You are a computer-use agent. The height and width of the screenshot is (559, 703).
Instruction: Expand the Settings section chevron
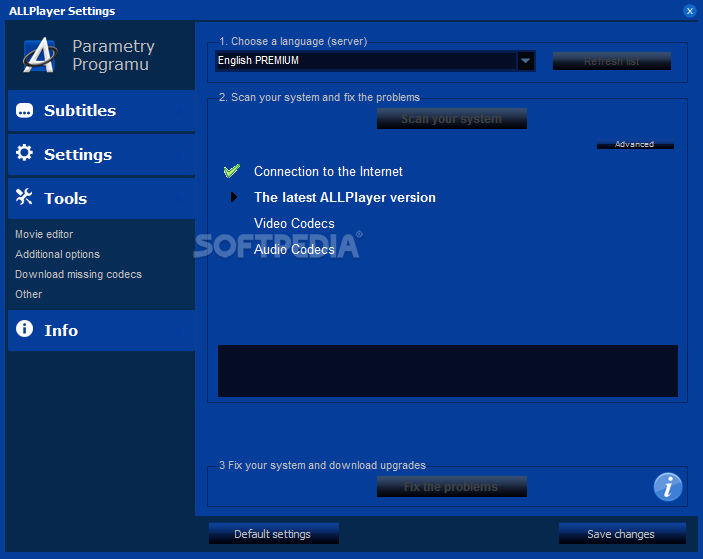pyautogui.click(x=179, y=155)
